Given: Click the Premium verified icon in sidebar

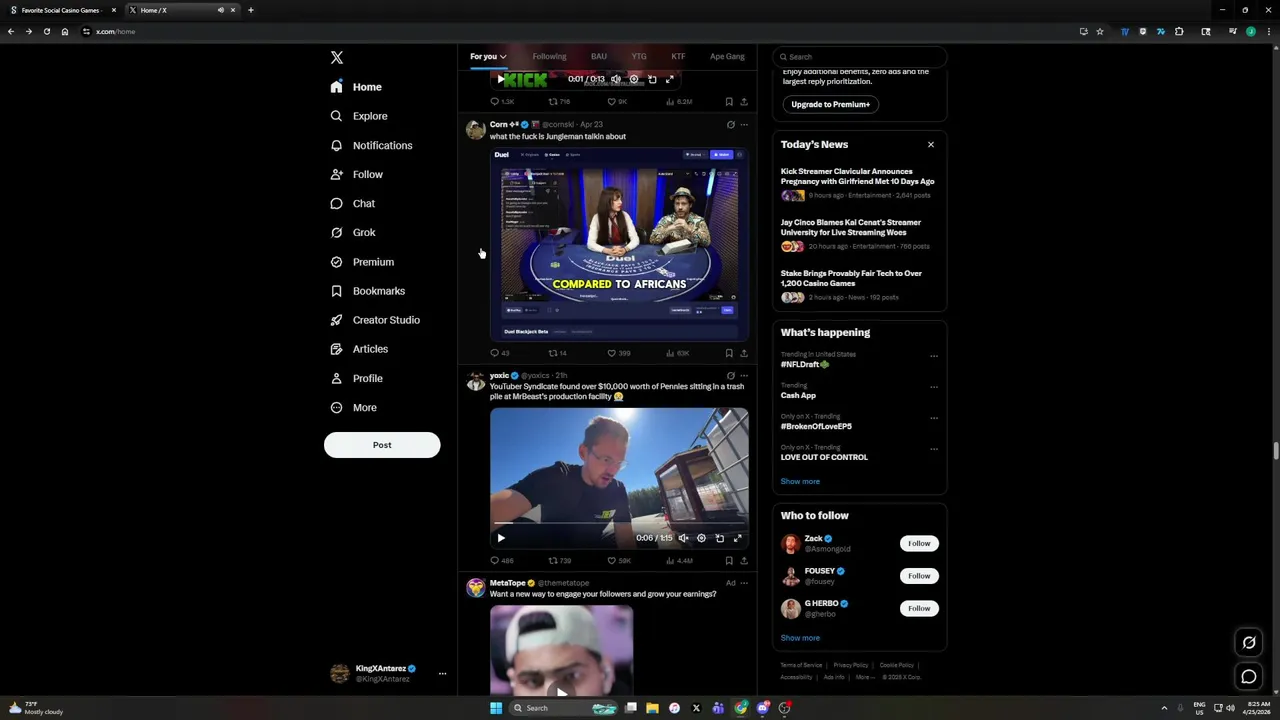Looking at the screenshot, I should click(x=336, y=262).
